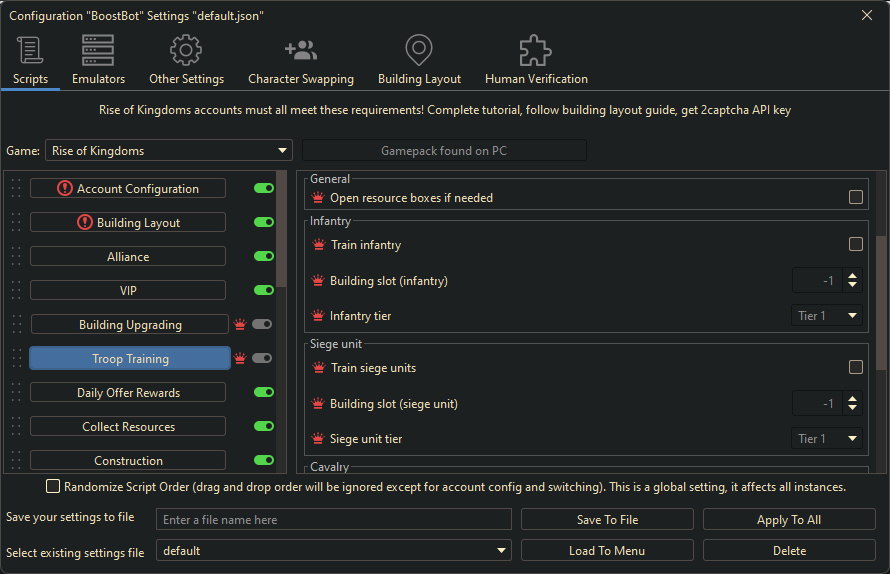Click the Human Verification puzzle icon
The height and width of the screenshot is (574, 890).
click(x=536, y=50)
